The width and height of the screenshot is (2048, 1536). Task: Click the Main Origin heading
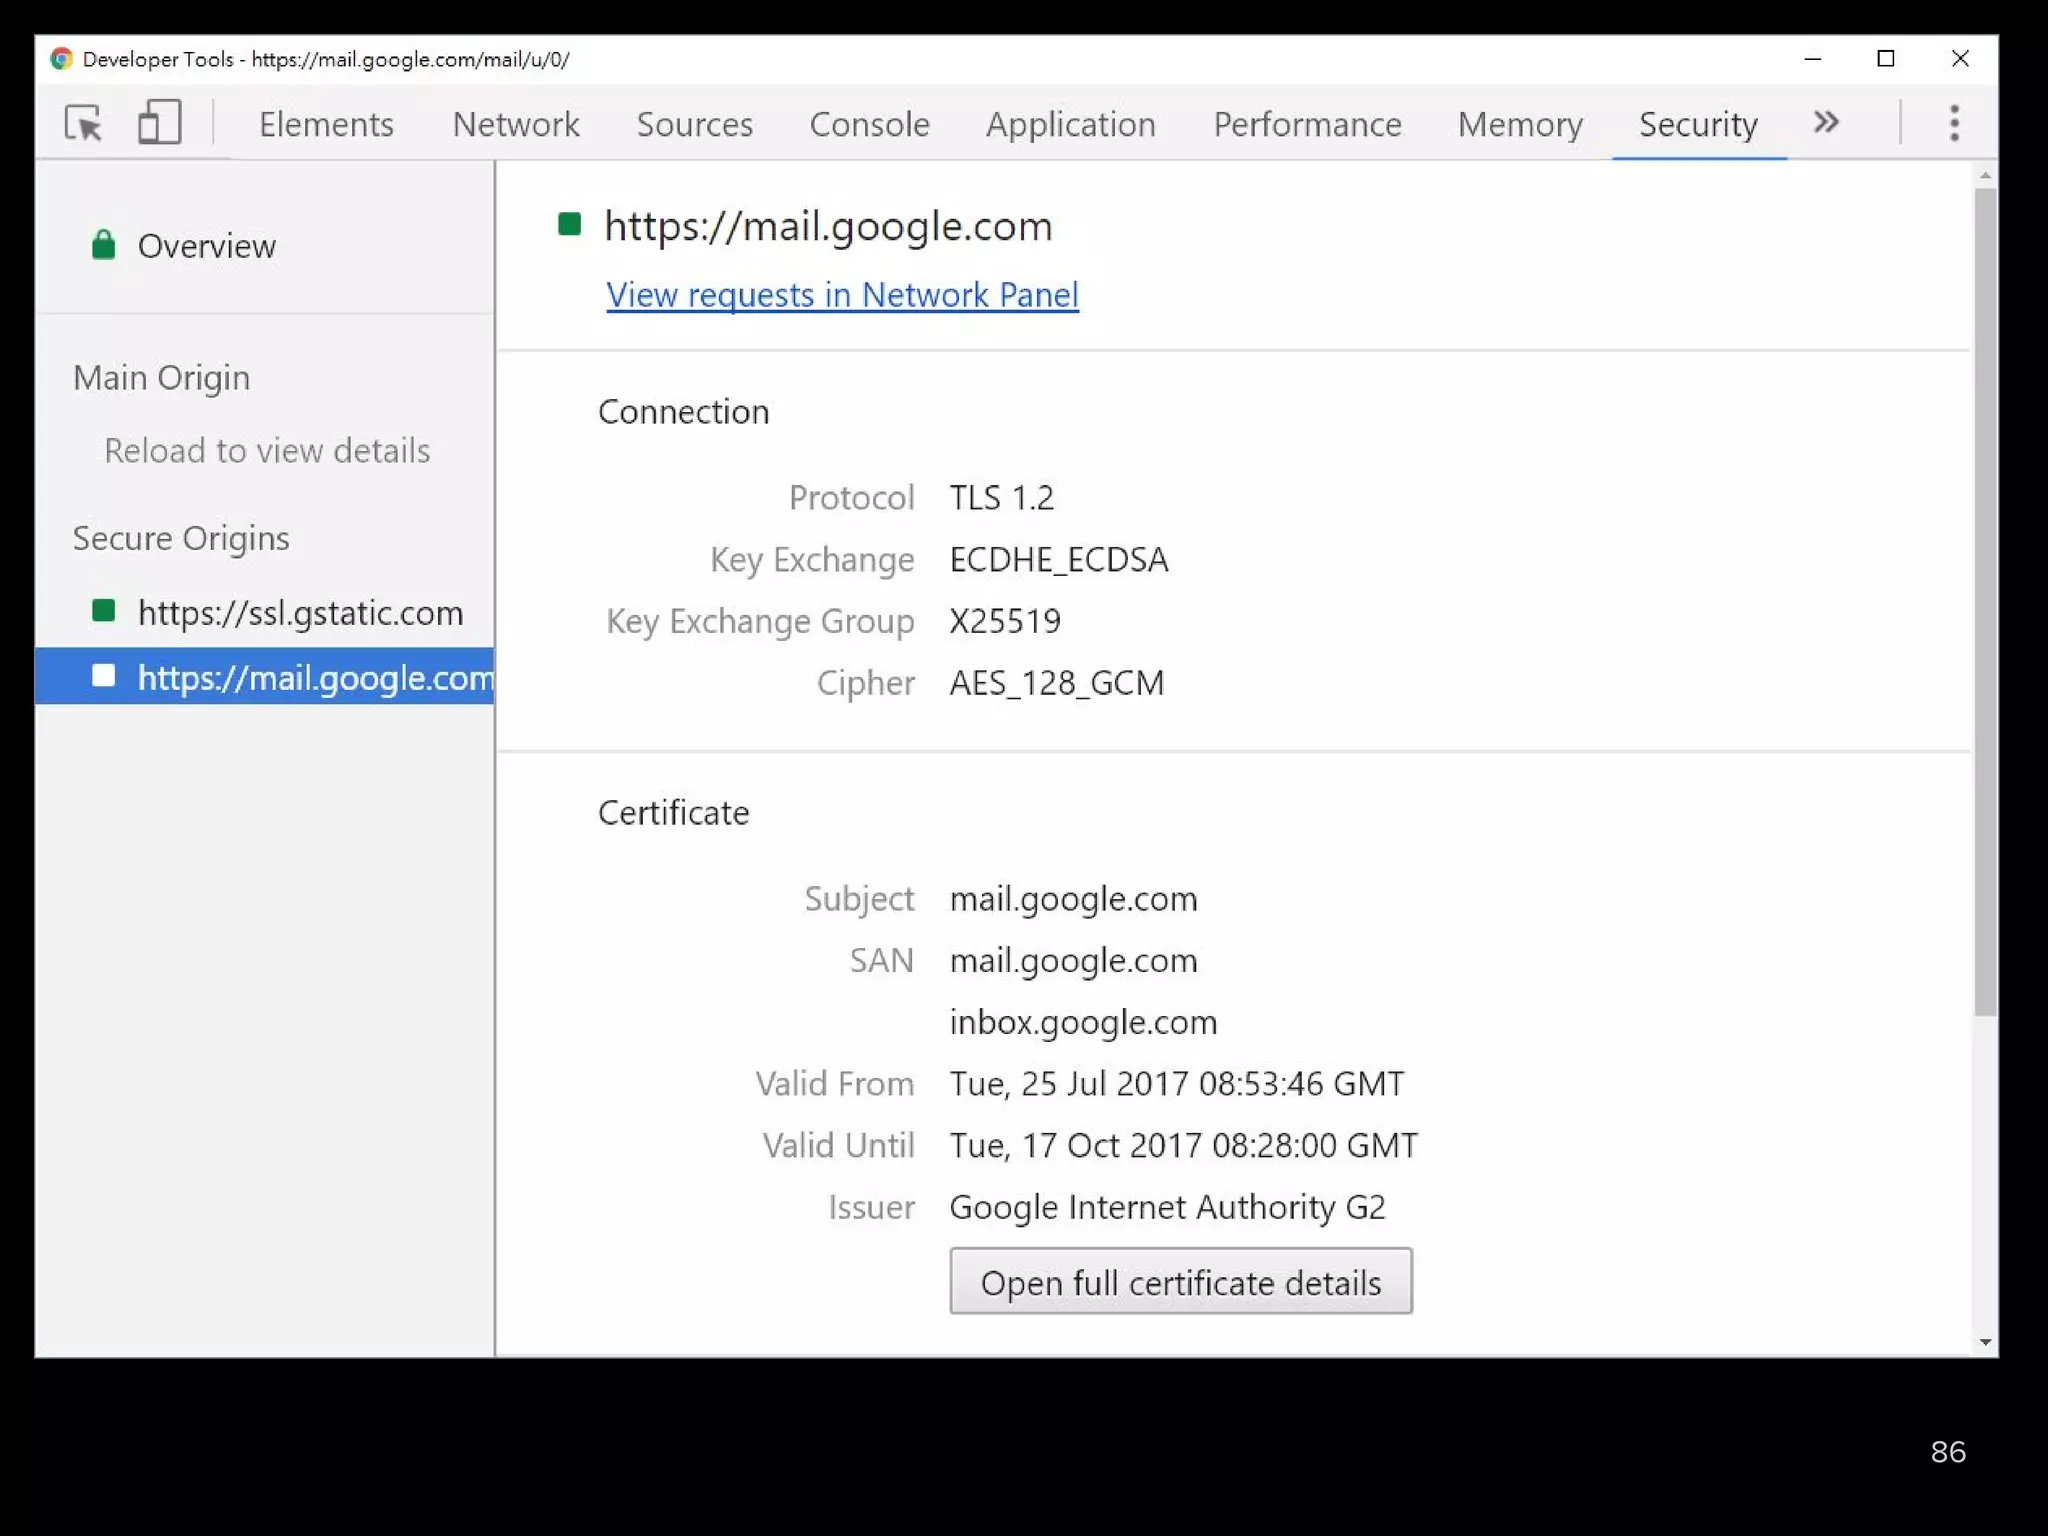(161, 378)
